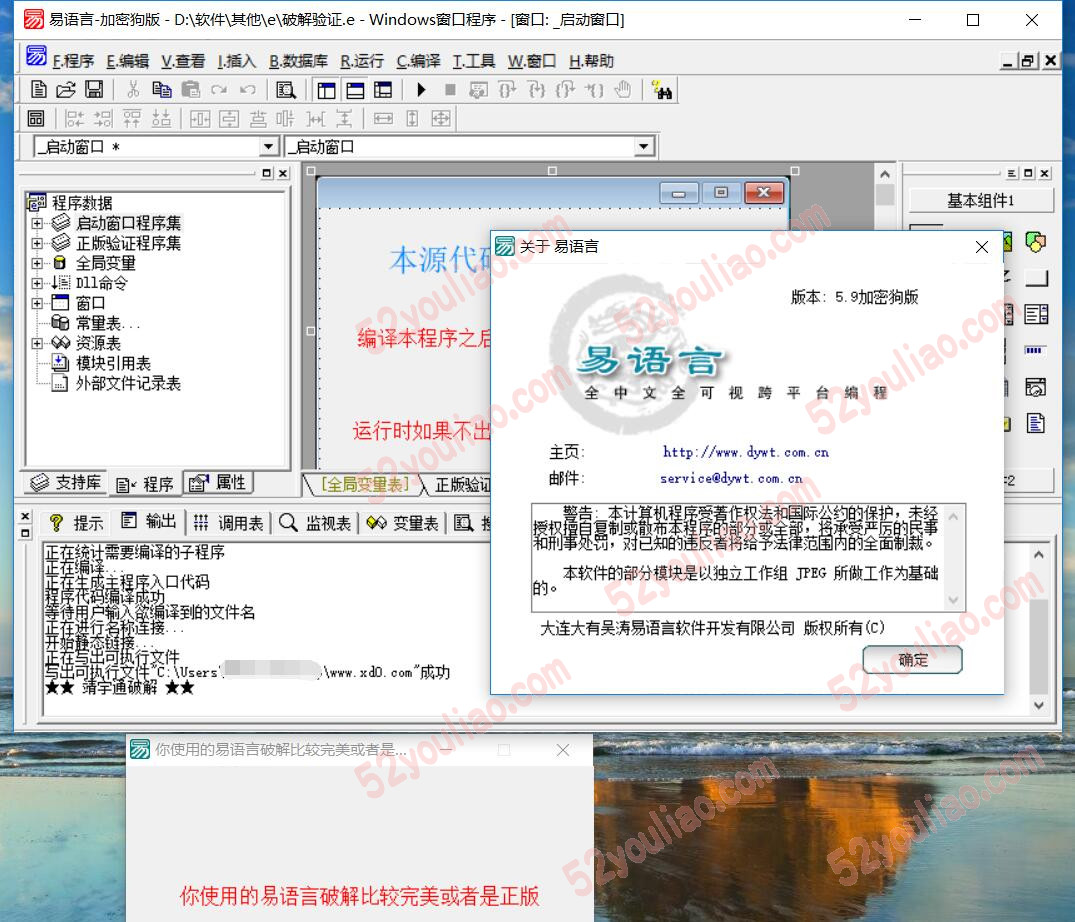Click the Save floppy disk icon
This screenshot has height=922, width=1075.
(94, 90)
